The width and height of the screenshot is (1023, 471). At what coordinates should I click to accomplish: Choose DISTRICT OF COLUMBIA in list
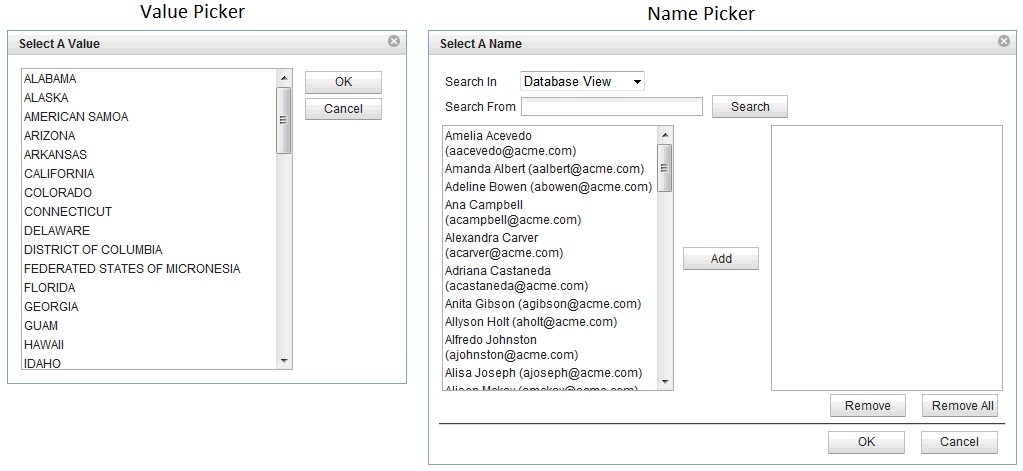click(x=93, y=250)
